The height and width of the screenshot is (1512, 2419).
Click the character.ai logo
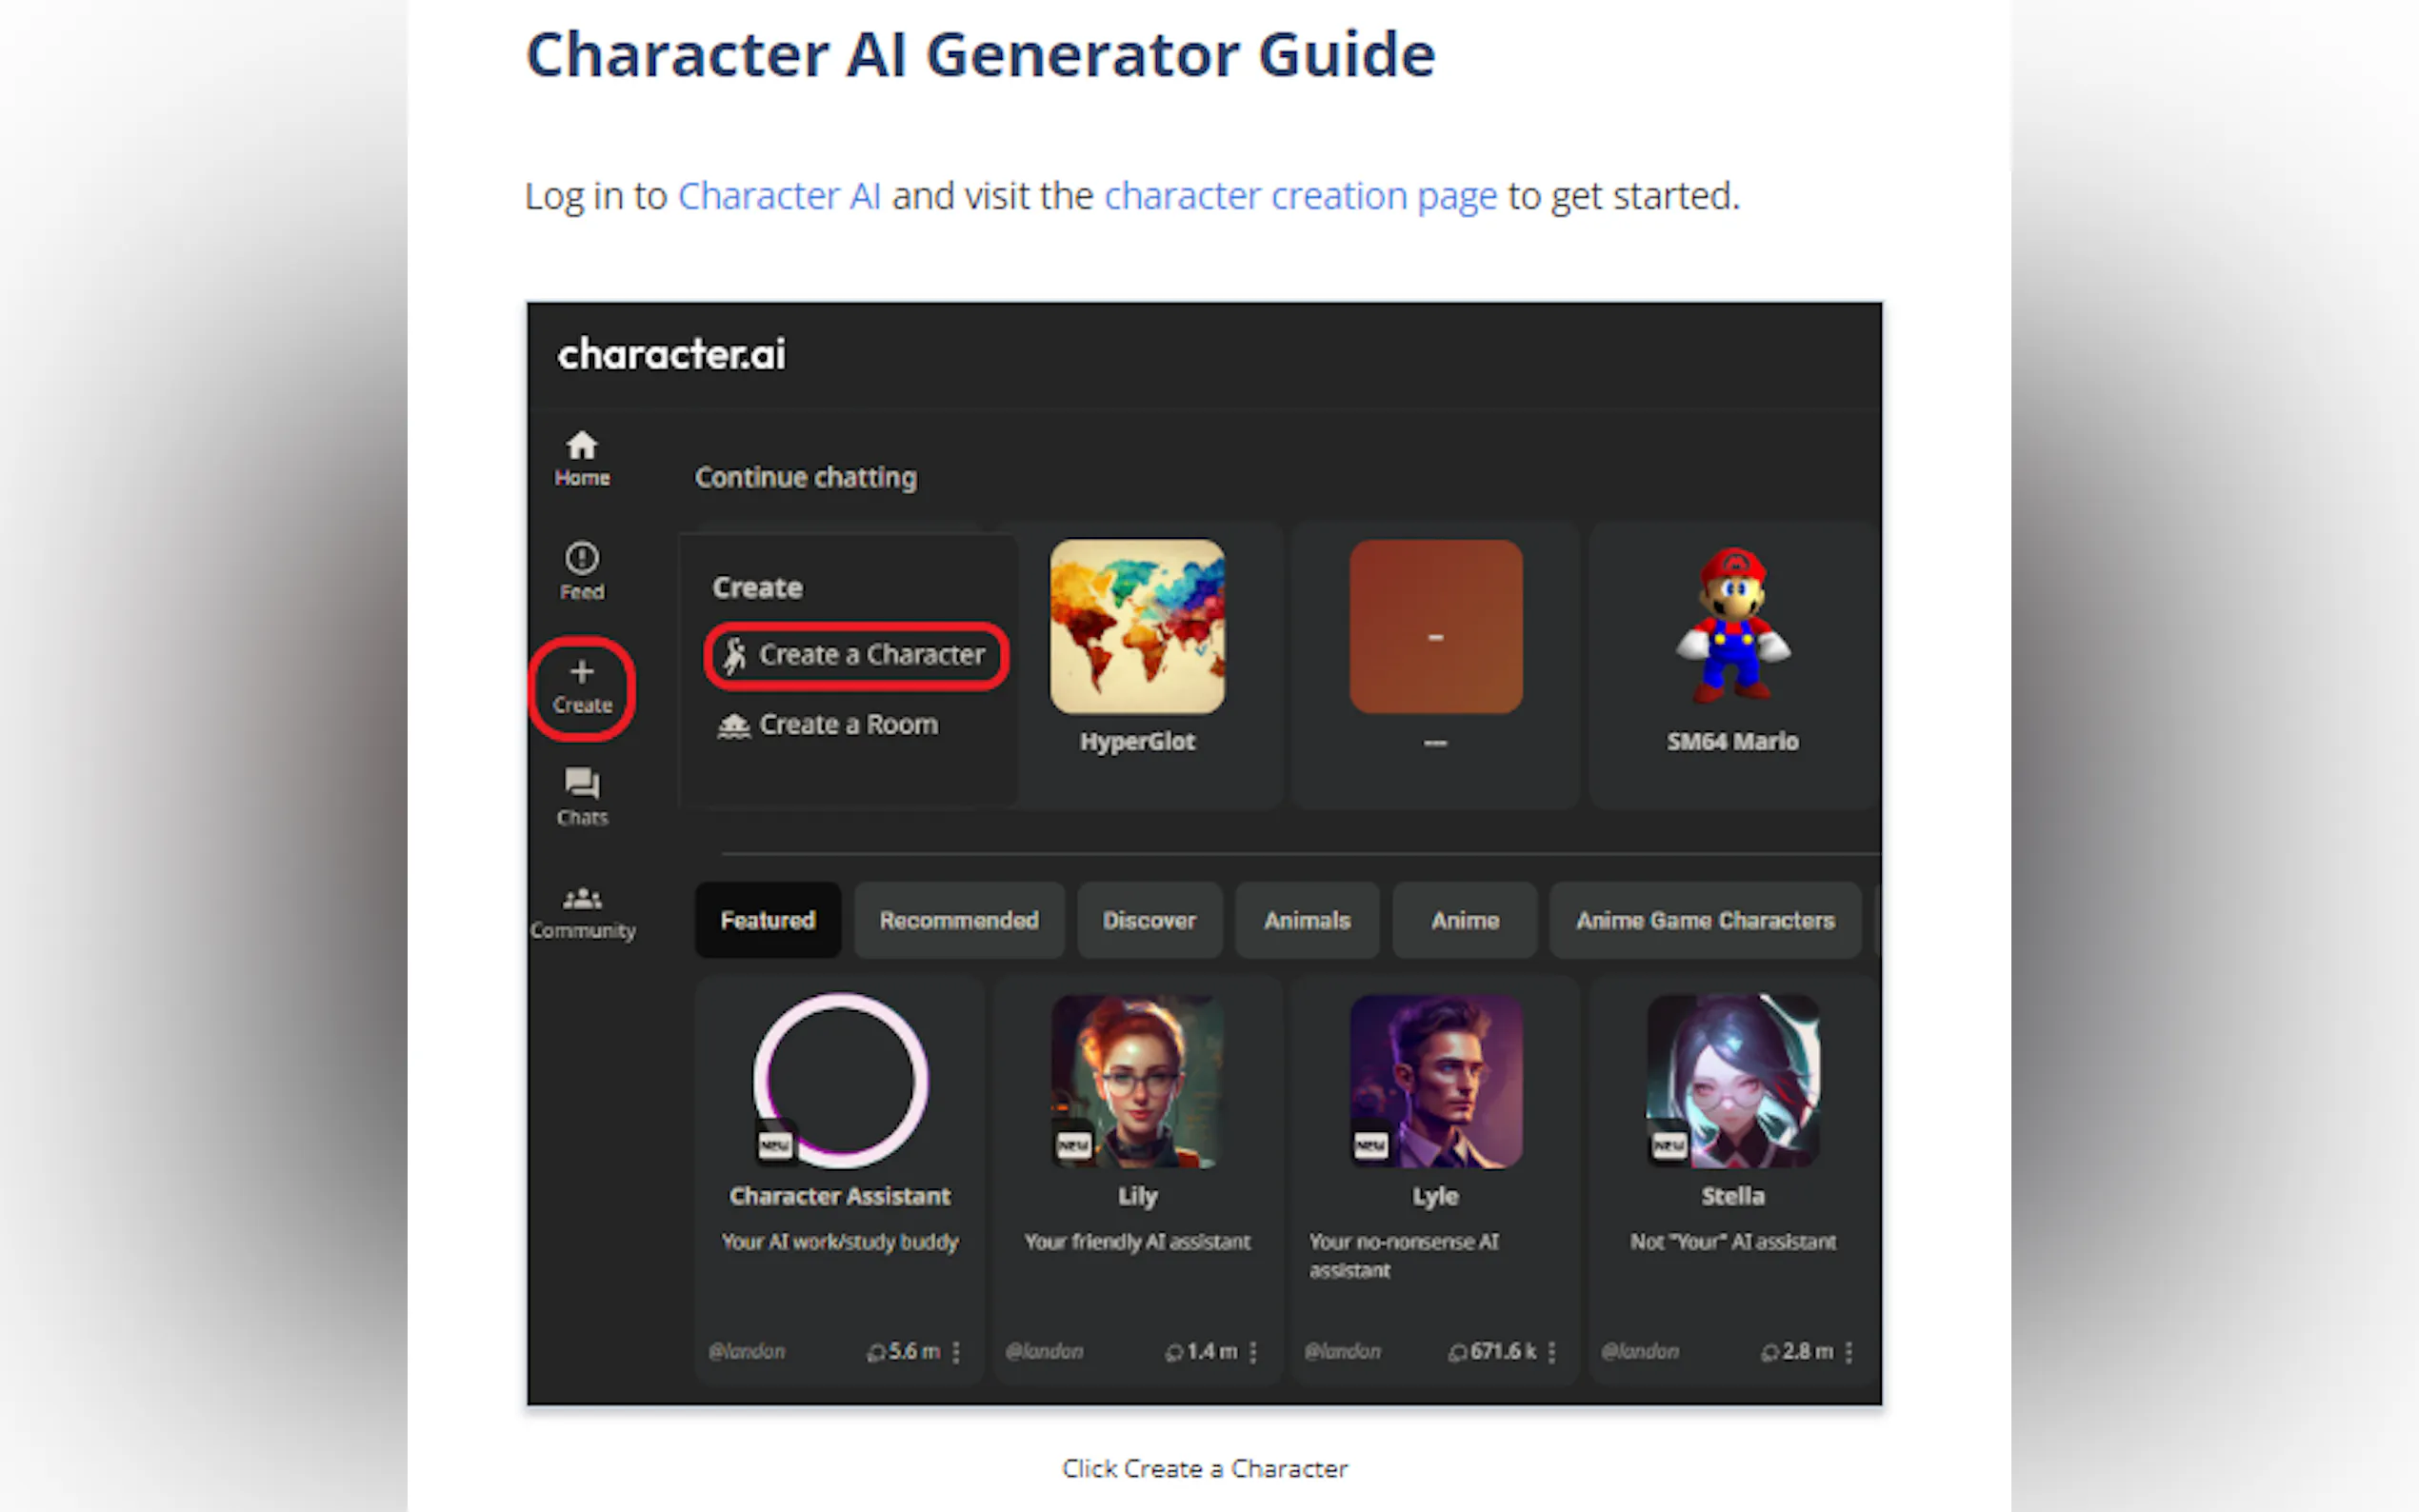(x=671, y=354)
